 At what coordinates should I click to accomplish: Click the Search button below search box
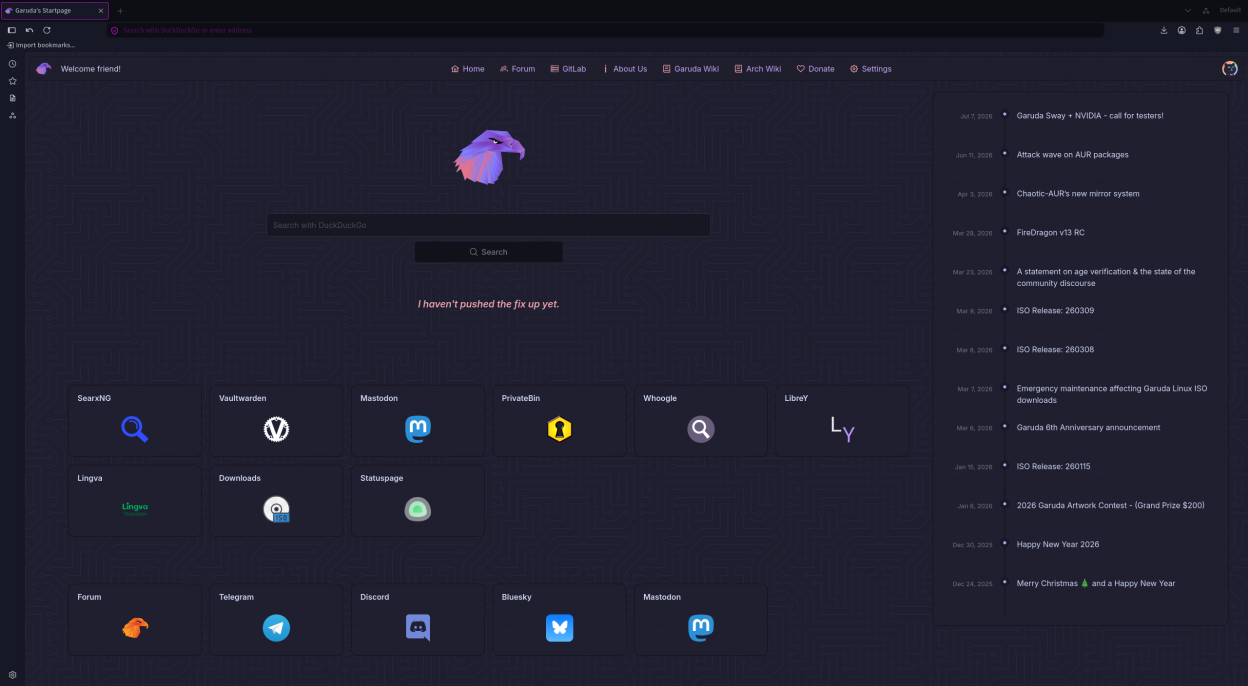(x=488, y=252)
